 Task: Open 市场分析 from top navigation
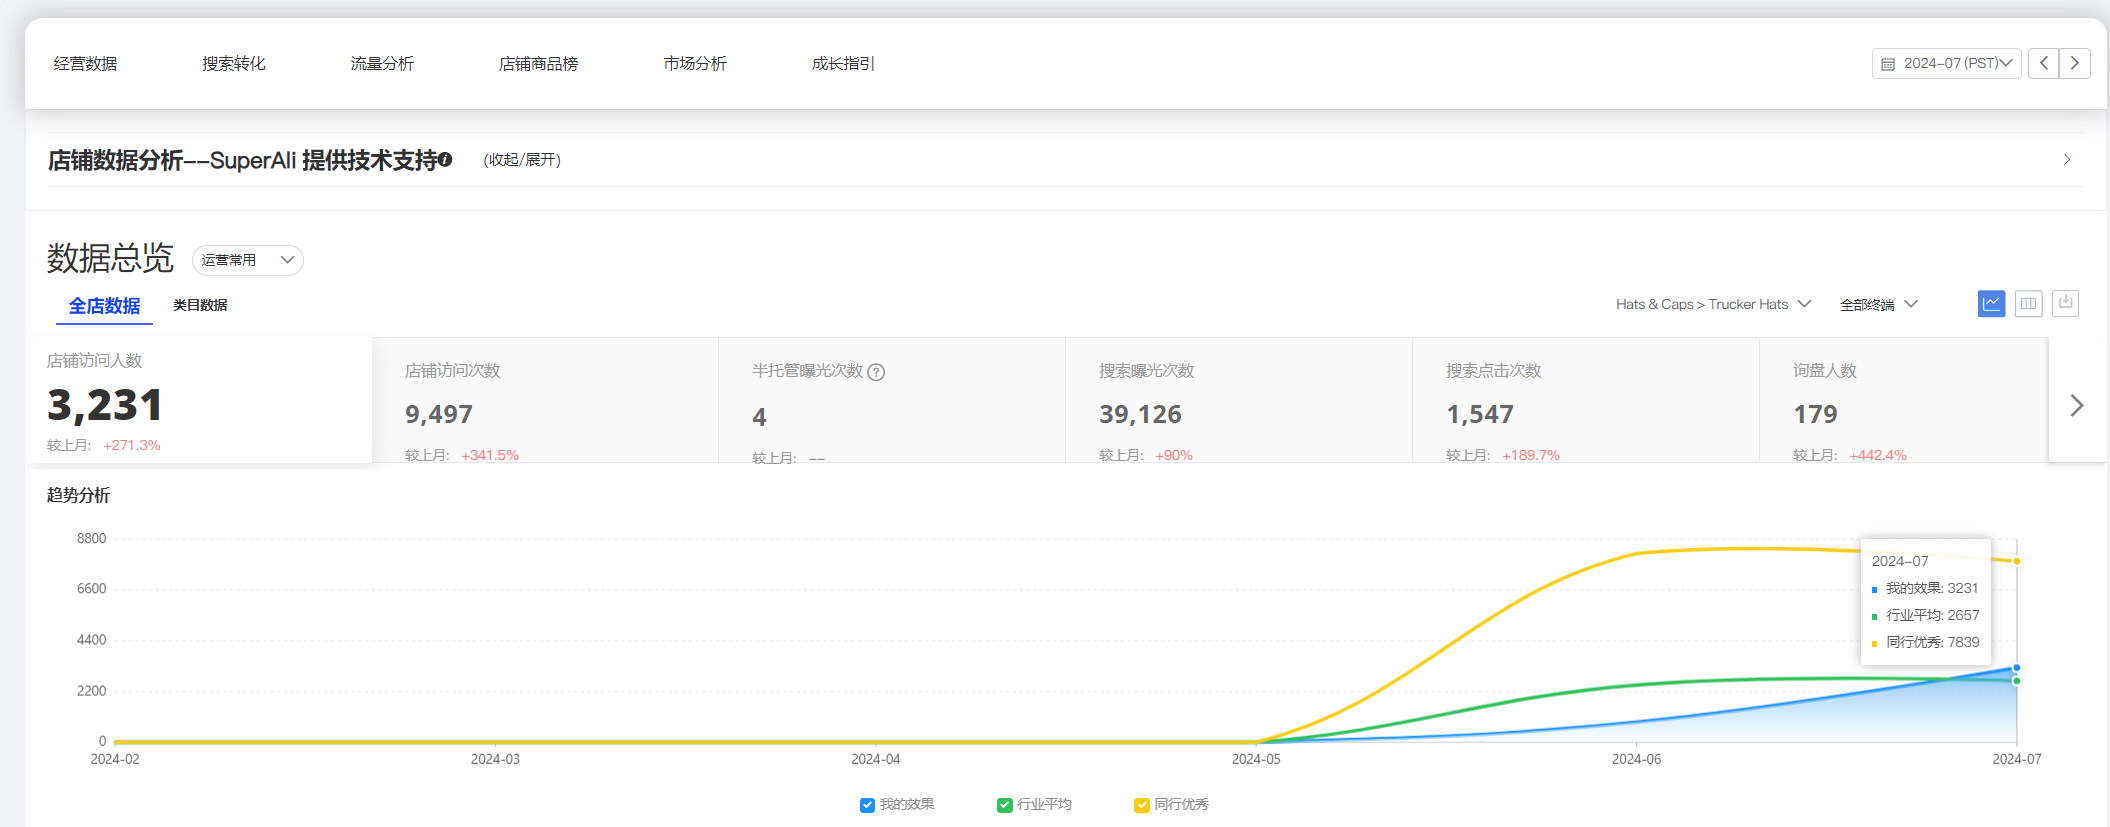(x=694, y=63)
